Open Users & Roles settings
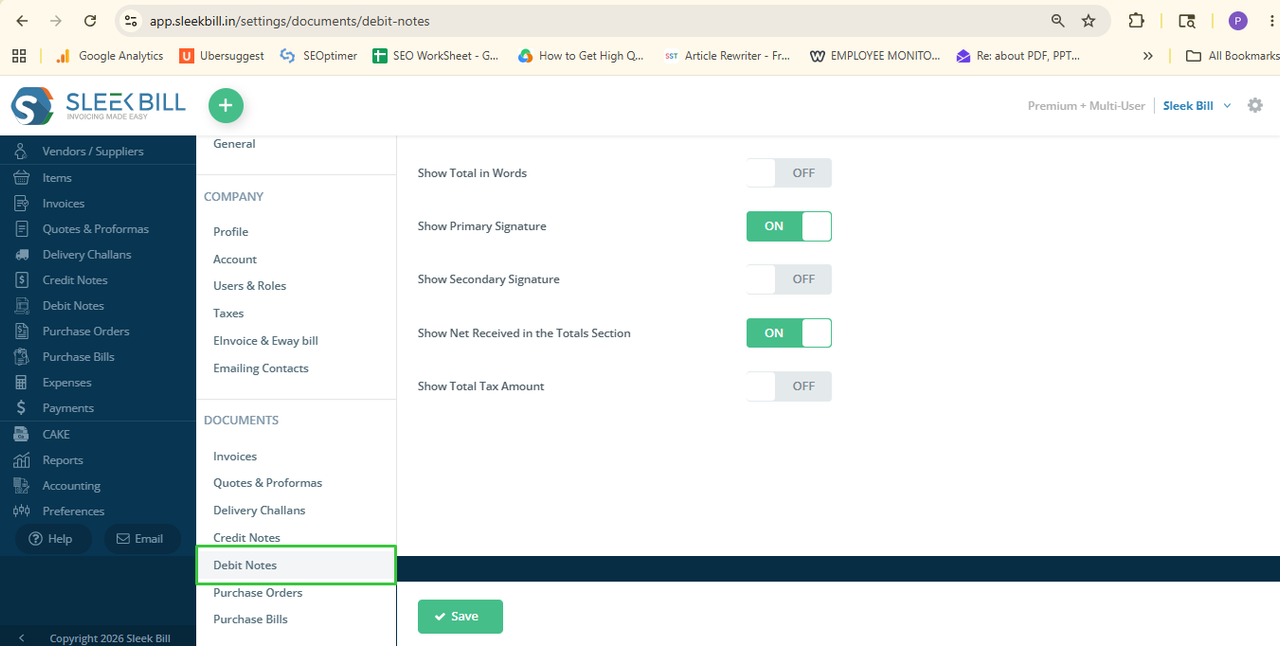 [250, 286]
